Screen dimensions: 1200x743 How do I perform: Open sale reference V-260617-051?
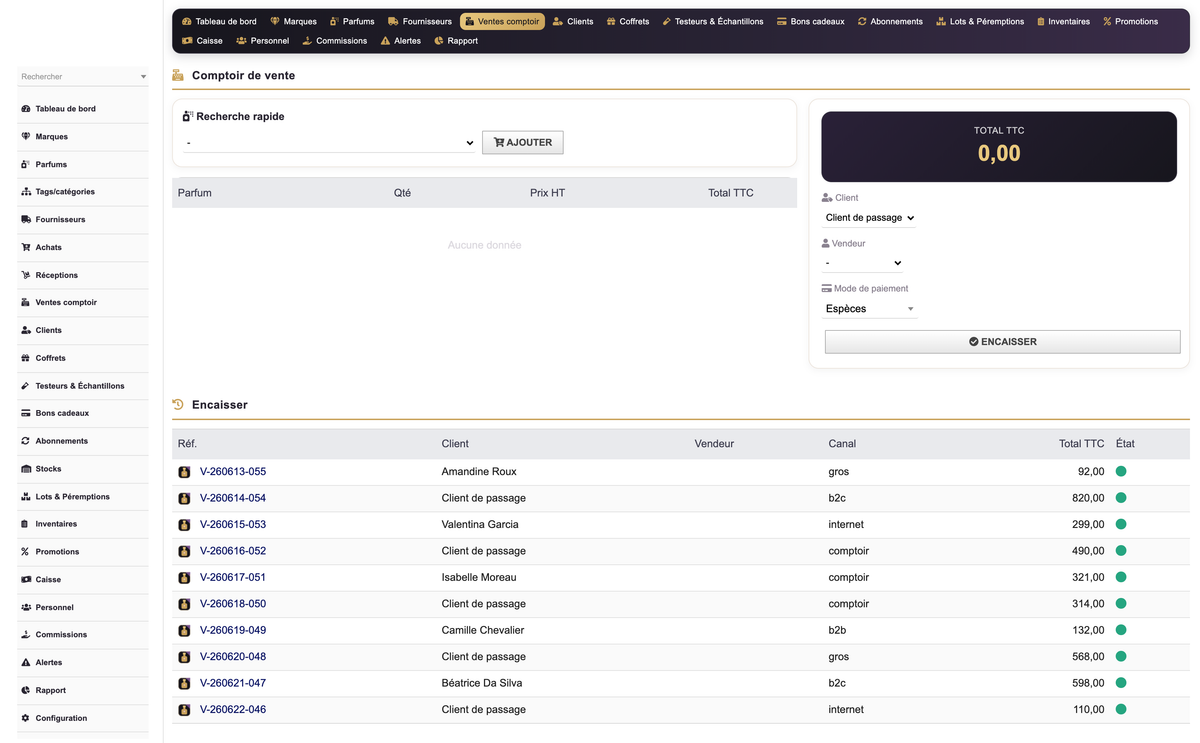233,578
